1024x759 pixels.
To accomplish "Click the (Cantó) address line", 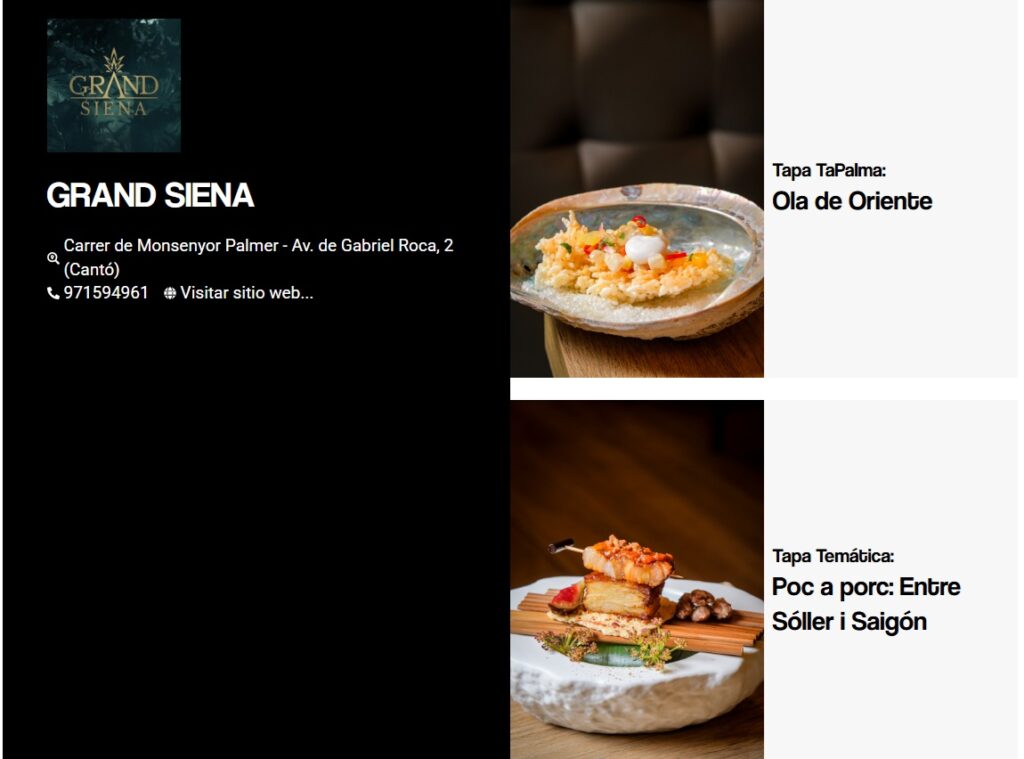I will (x=91, y=269).
